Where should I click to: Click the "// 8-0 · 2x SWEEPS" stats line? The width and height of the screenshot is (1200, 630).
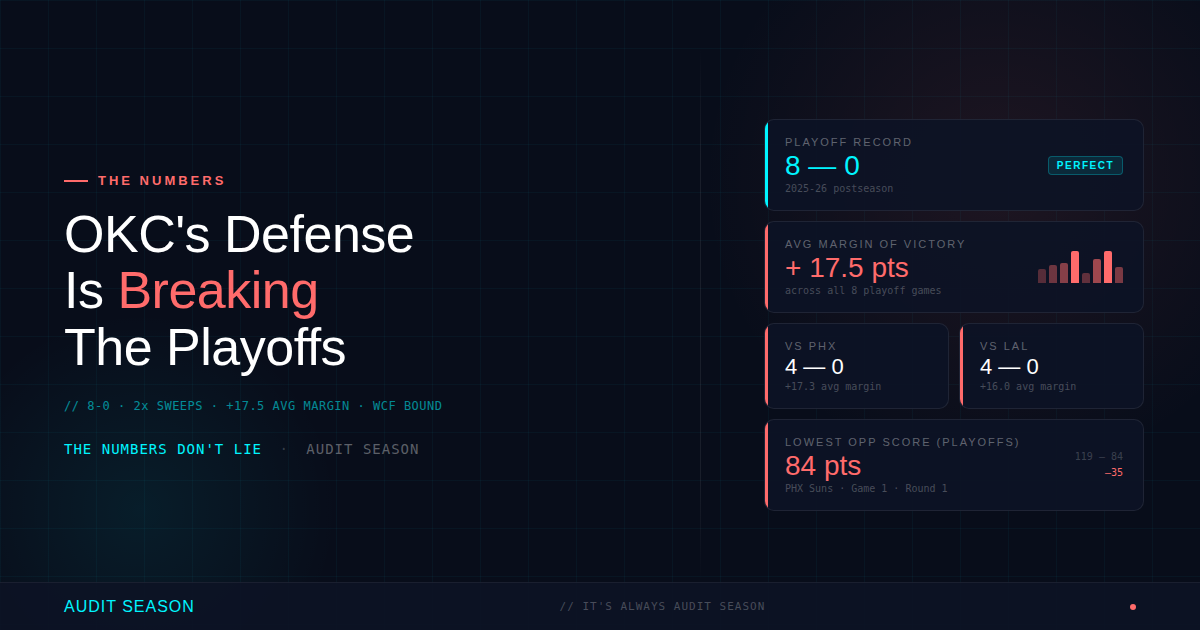(253, 406)
